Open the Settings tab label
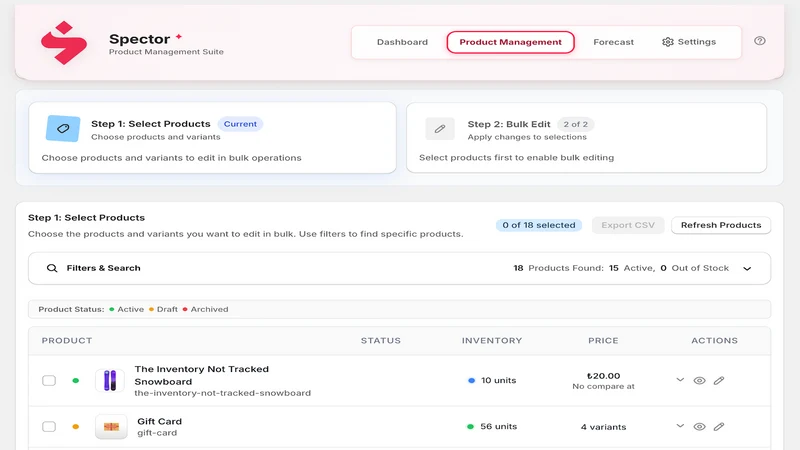Screen dimensions: 800x450 pyautogui.click(x=696, y=42)
